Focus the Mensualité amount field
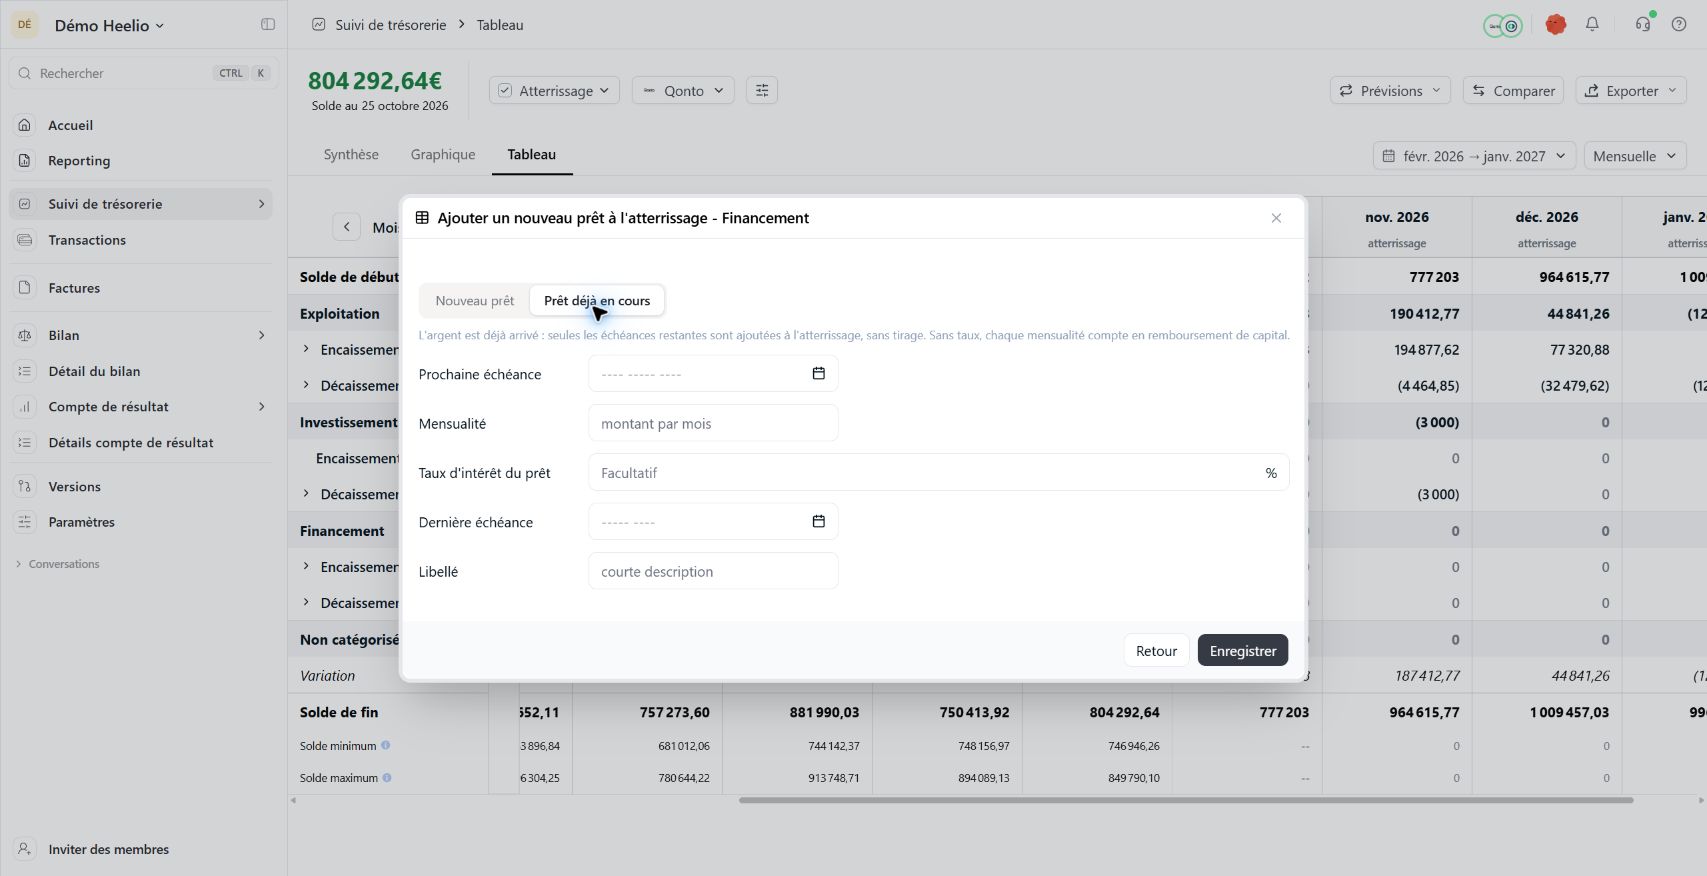Image resolution: width=1707 pixels, height=876 pixels. [713, 423]
